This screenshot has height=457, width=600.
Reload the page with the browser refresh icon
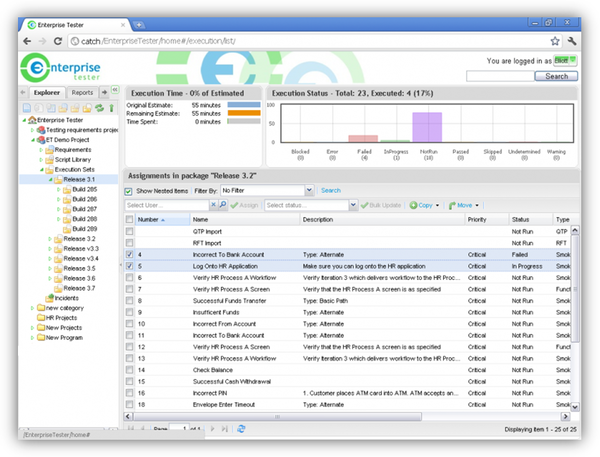(58, 41)
